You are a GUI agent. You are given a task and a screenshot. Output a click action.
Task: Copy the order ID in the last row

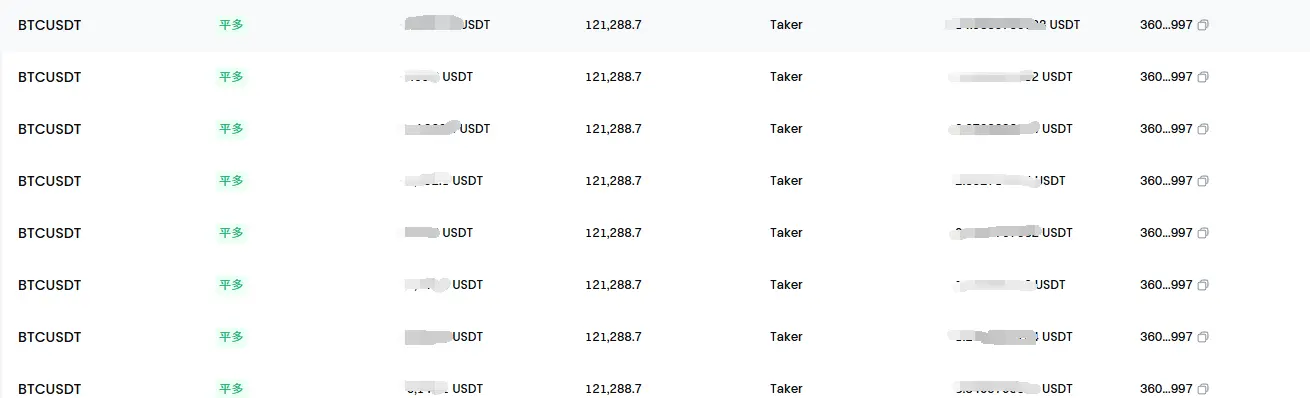click(1203, 389)
